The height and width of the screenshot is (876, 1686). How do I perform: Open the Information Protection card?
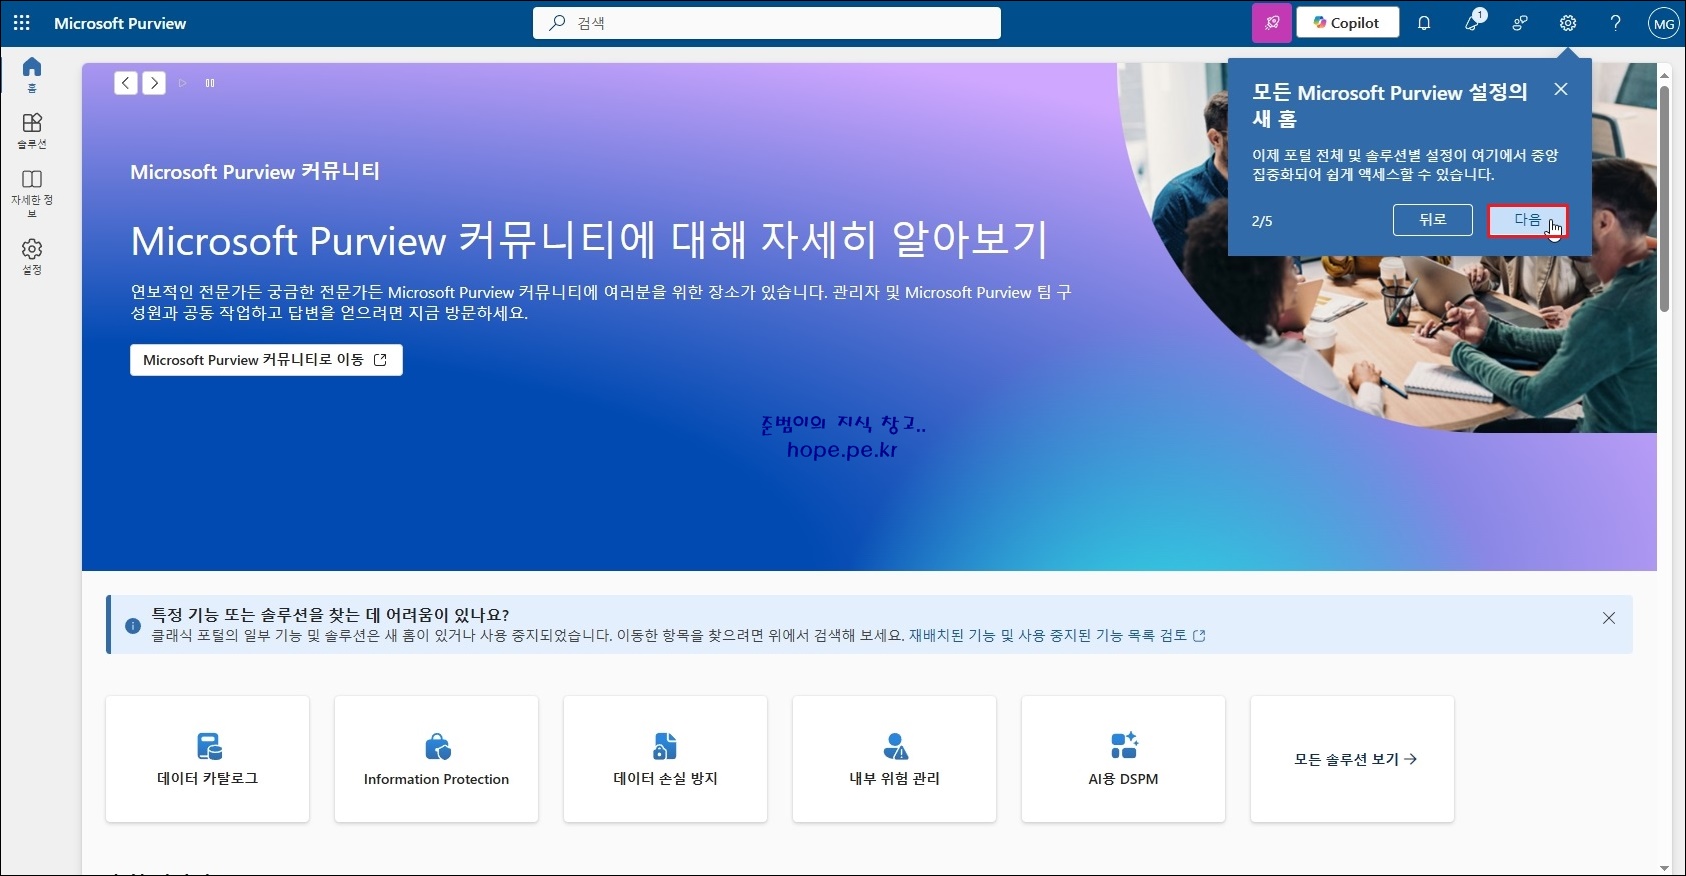[x=436, y=759]
